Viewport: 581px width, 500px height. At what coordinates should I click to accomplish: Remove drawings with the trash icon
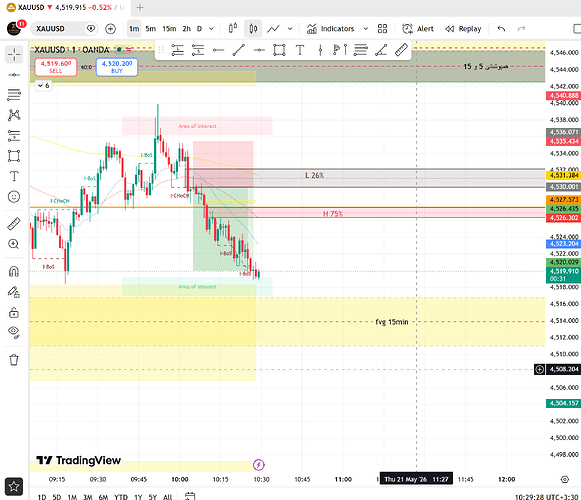coord(14,360)
